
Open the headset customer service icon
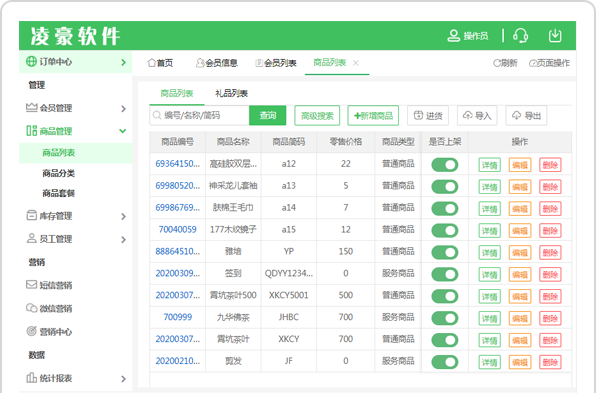(x=520, y=36)
